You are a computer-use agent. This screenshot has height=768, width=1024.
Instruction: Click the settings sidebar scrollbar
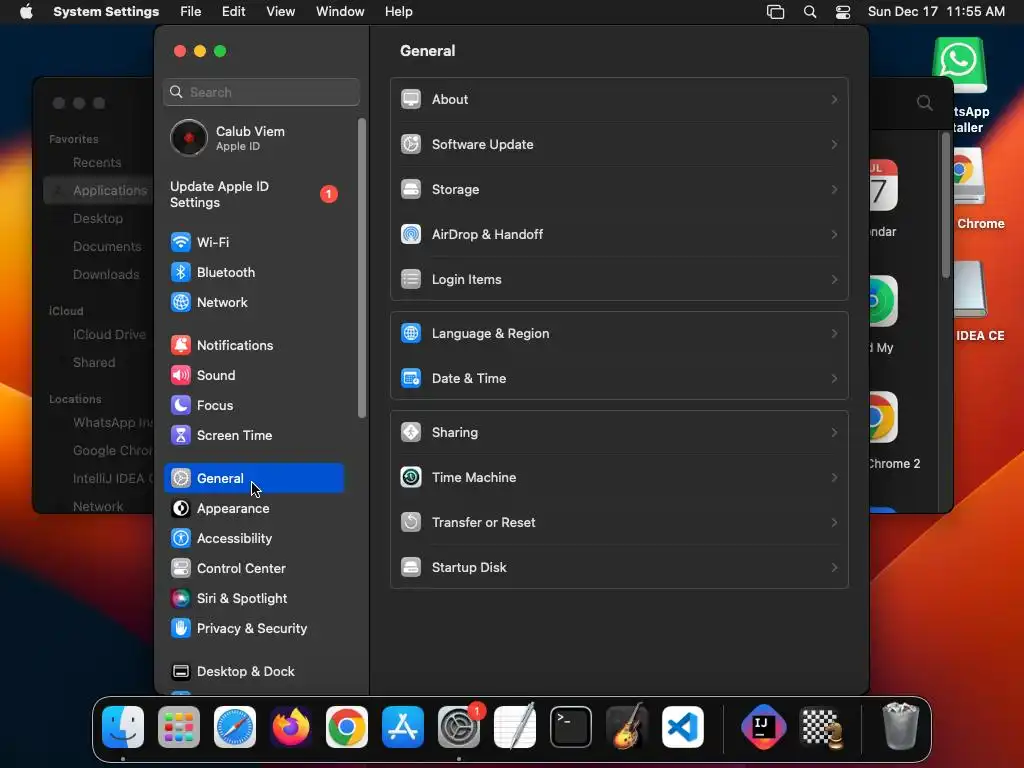(x=362, y=268)
